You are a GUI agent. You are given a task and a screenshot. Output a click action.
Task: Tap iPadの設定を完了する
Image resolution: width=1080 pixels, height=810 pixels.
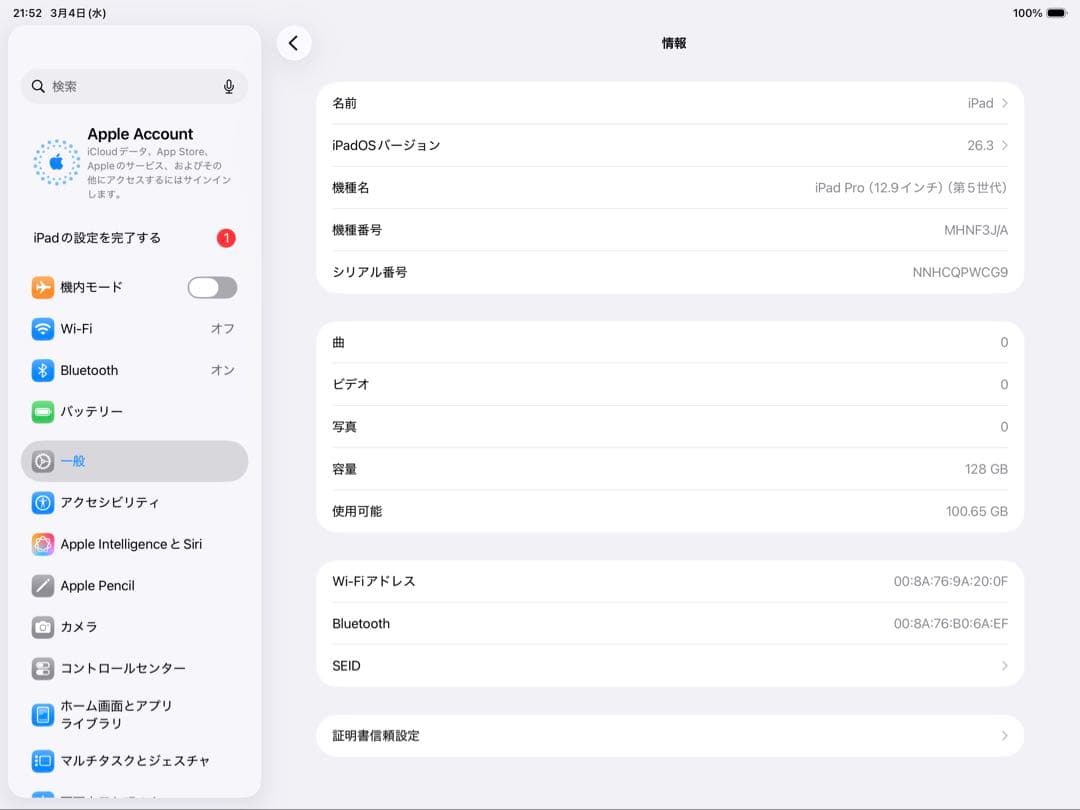tap(97, 238)
